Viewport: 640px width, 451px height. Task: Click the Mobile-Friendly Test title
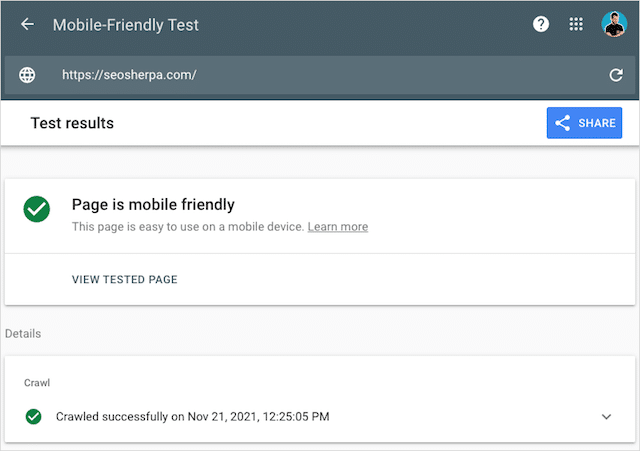coord(125,25)
